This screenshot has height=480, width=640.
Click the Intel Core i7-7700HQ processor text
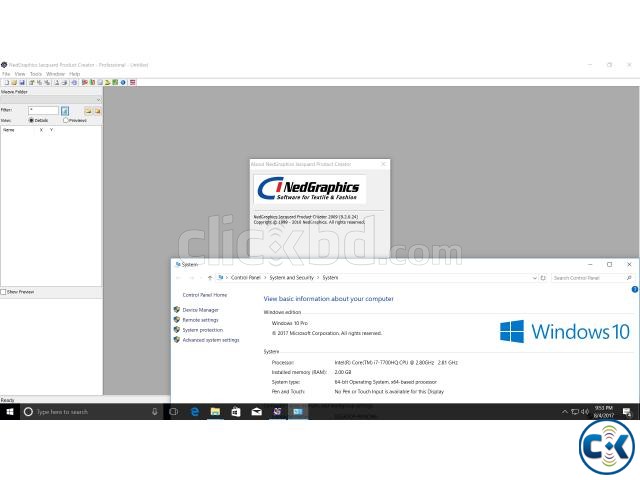(396, 362)
